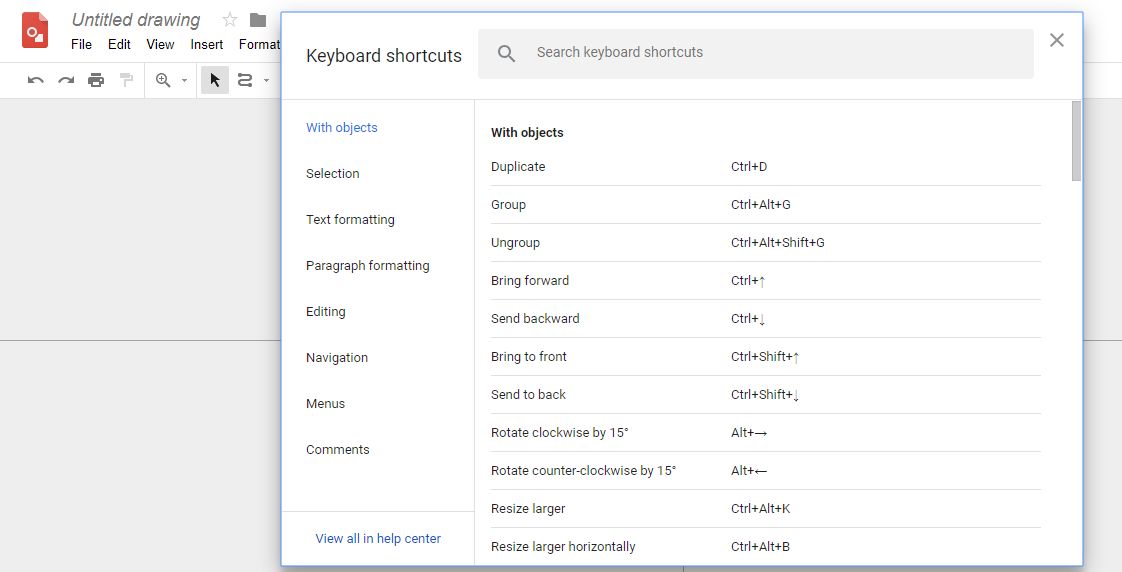The height and width of the screenshot is (572, 1122).
Task: Choose the Select arrow cursor tool
Action: click(215, 80)
